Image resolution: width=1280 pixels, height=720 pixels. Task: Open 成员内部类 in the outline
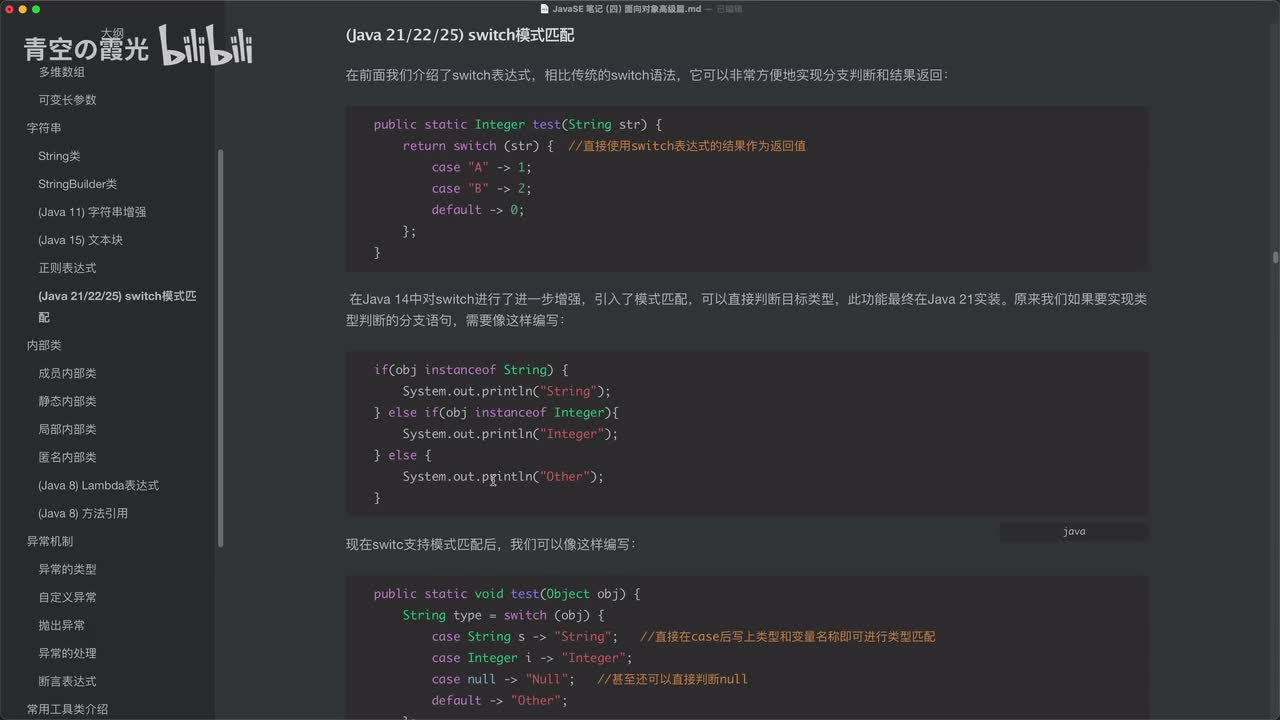(x=67, y=373)
